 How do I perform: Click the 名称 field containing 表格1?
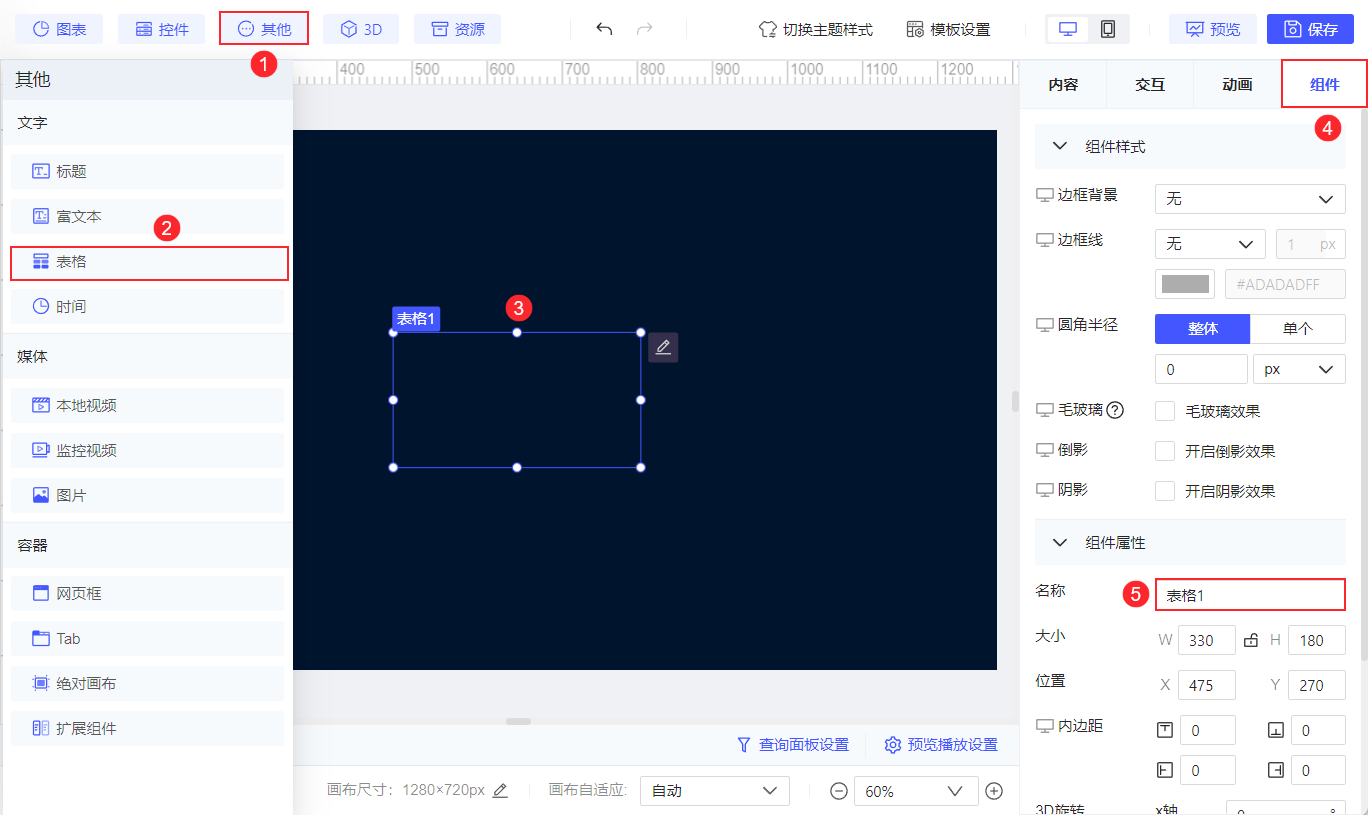pos(1250,595)
